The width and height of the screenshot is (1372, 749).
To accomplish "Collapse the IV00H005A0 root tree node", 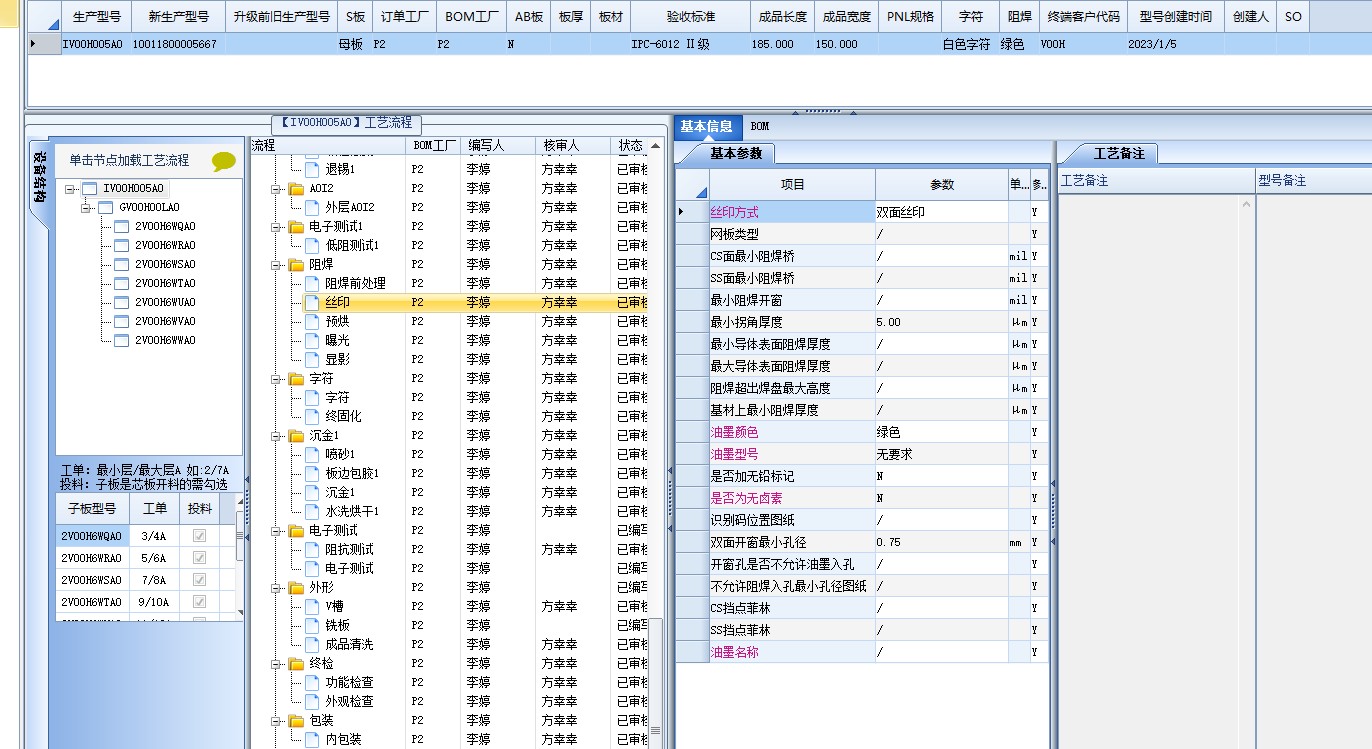I will [x=71, y=188].
